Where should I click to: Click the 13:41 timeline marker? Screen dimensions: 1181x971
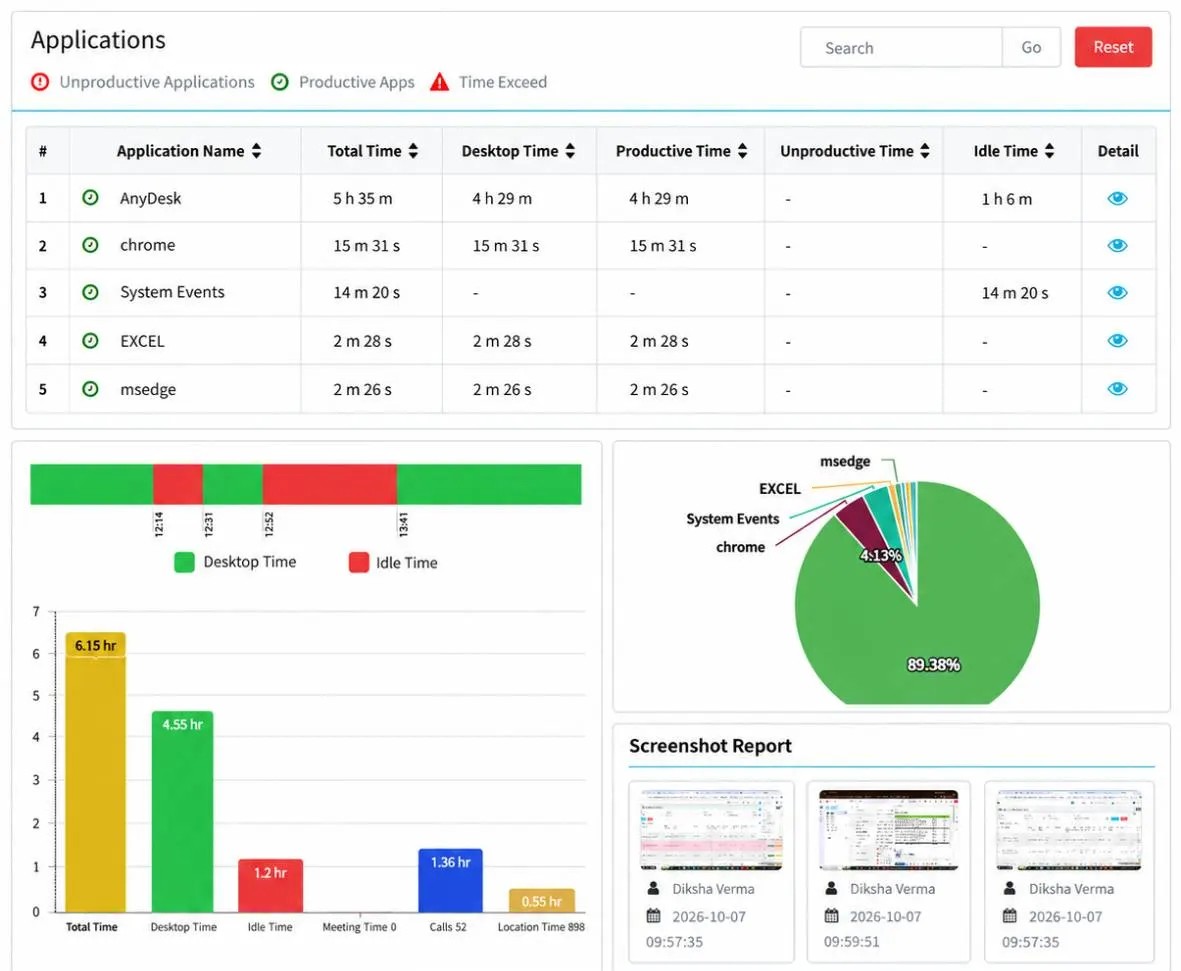tap(403, 524)
